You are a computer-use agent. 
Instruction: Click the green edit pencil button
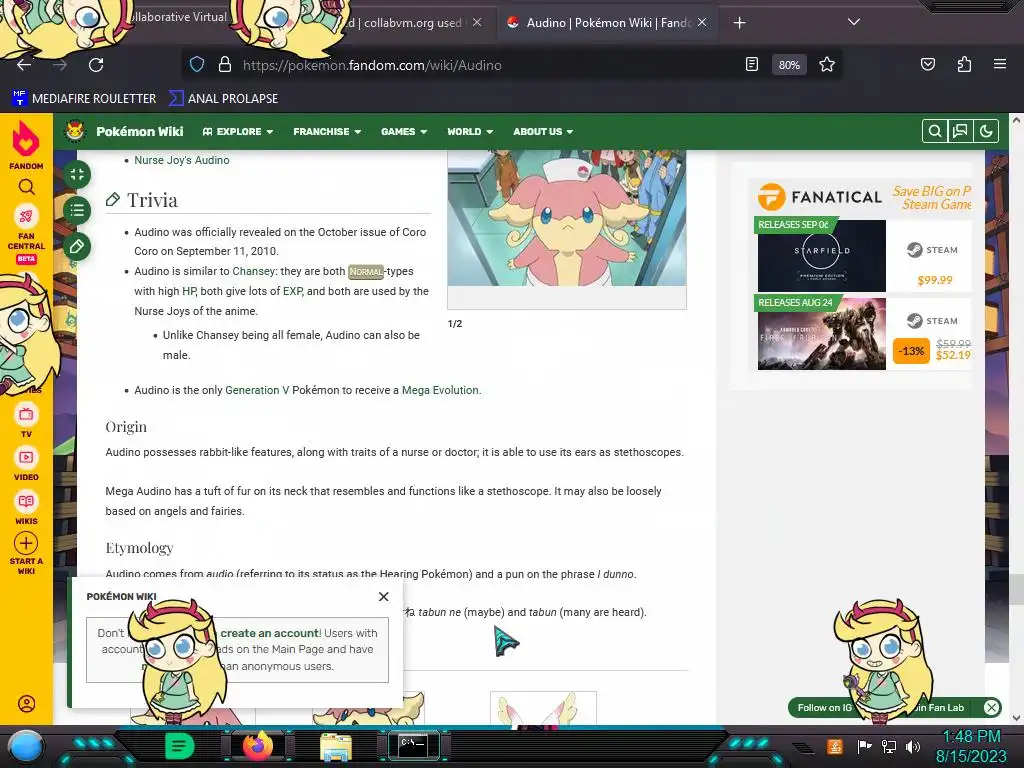pyautogui.click(x=77, y=246)
